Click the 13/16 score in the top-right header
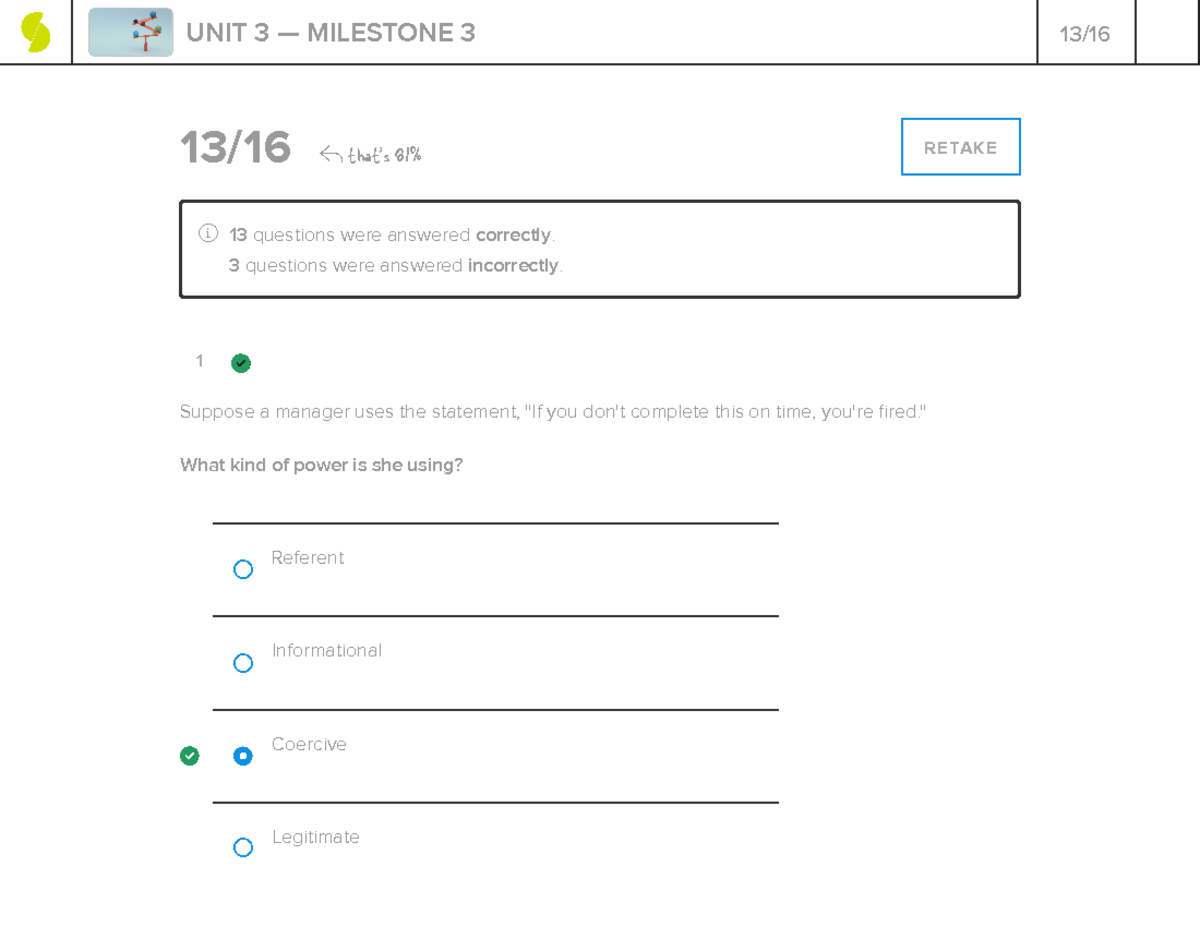The image size is (1200, 927). click(1085, 34)
